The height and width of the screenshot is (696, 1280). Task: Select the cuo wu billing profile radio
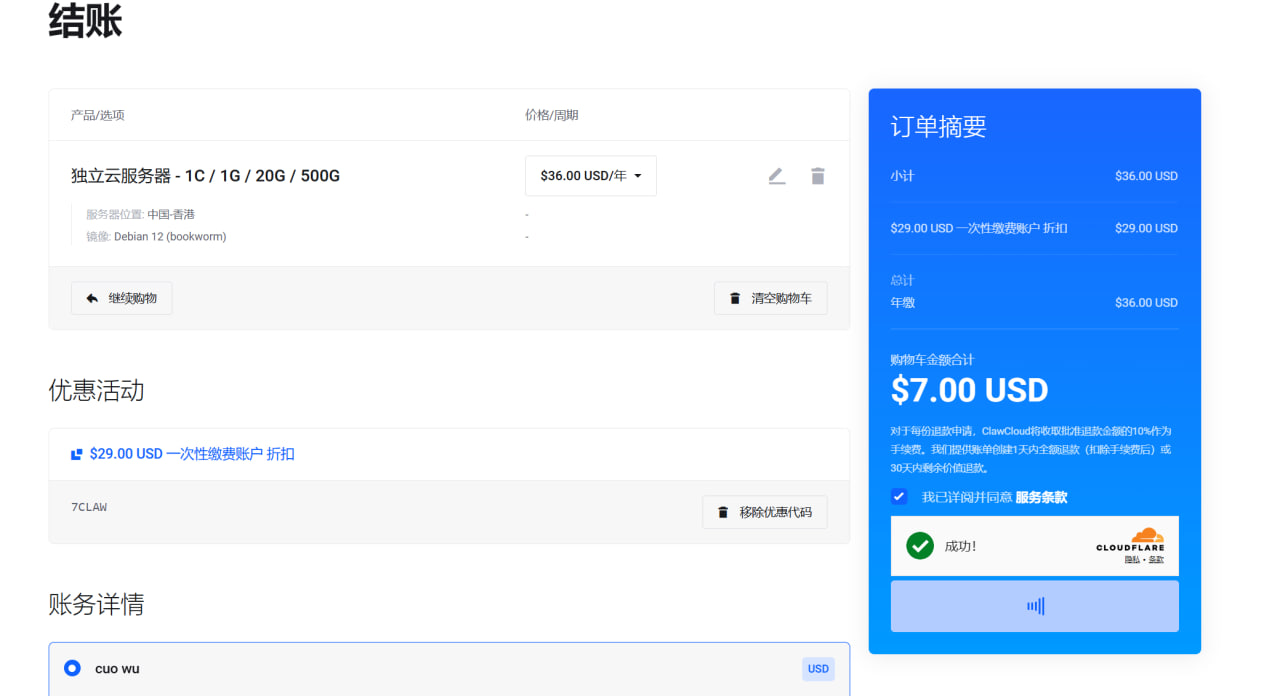(x=72, y=668)
